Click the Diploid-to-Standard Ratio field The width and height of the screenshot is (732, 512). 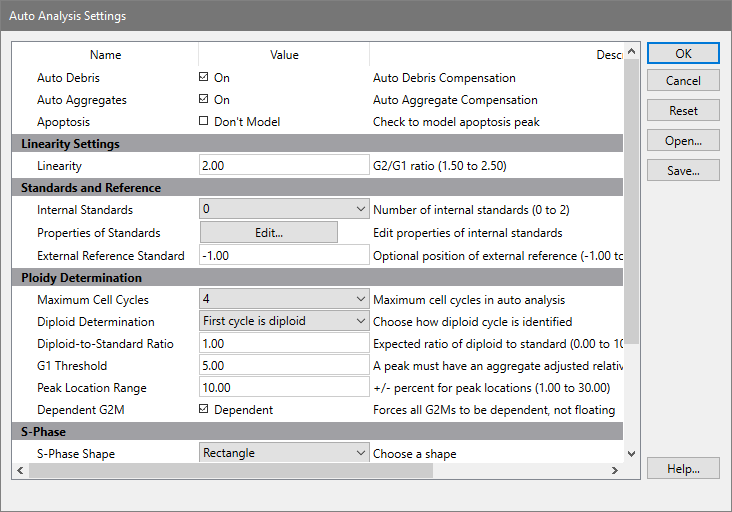click(x=284, y=344)
